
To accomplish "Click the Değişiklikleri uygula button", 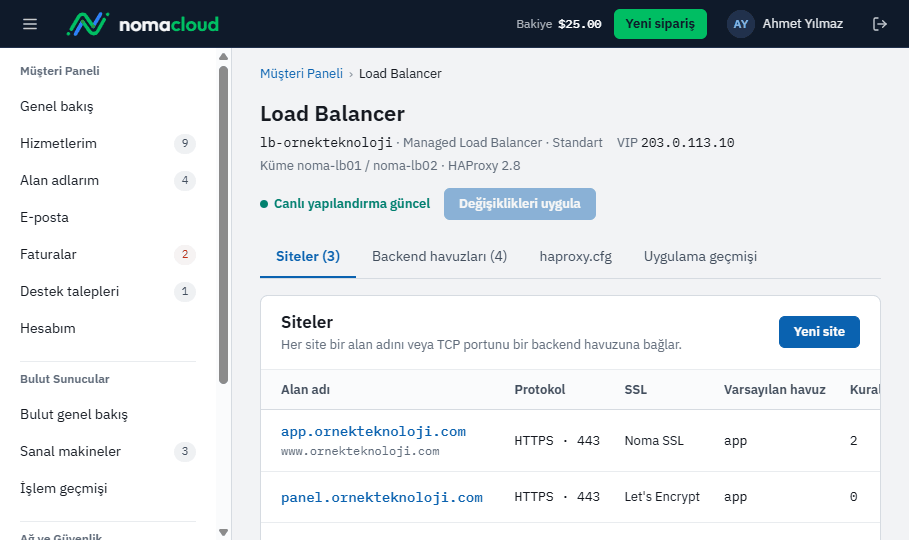I will pos(519,204).
